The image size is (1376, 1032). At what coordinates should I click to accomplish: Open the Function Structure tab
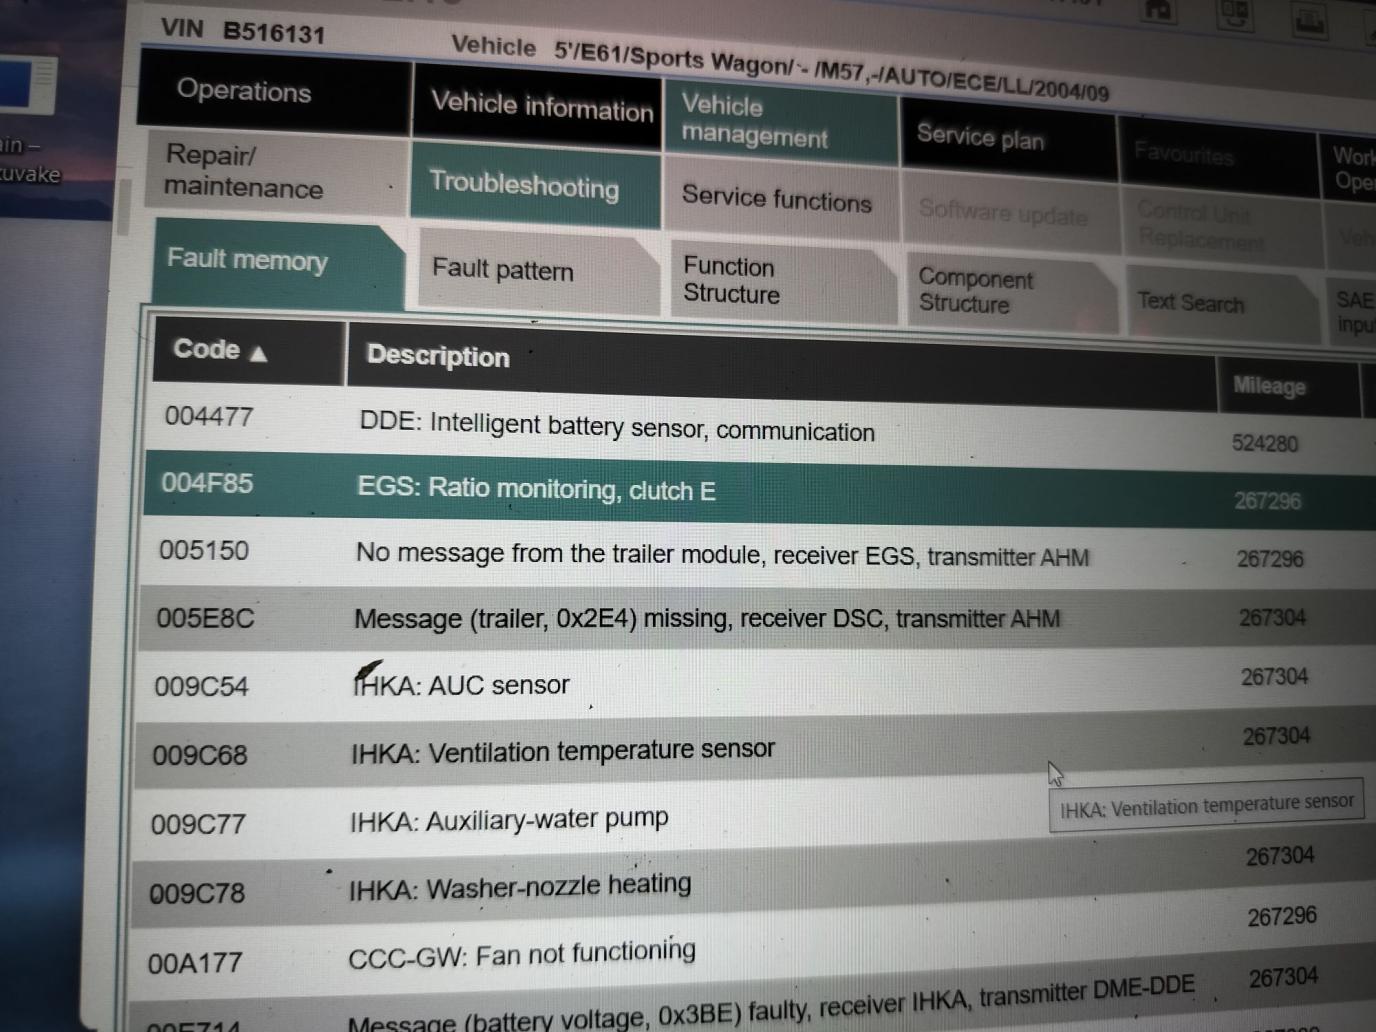[731, 281]
